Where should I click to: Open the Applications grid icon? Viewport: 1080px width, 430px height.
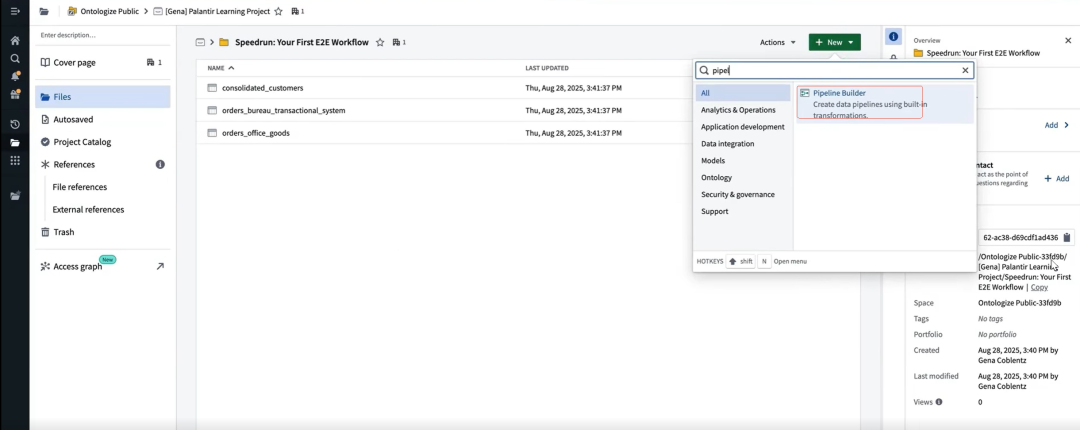14,161
